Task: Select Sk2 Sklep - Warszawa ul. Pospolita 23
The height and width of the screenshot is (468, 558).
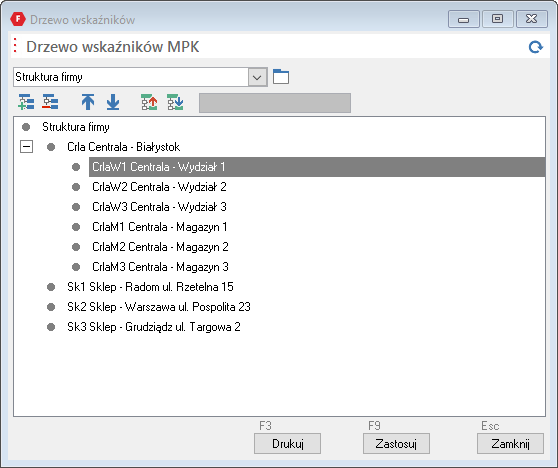Action: pyautogui.click(x=159, y=307)
